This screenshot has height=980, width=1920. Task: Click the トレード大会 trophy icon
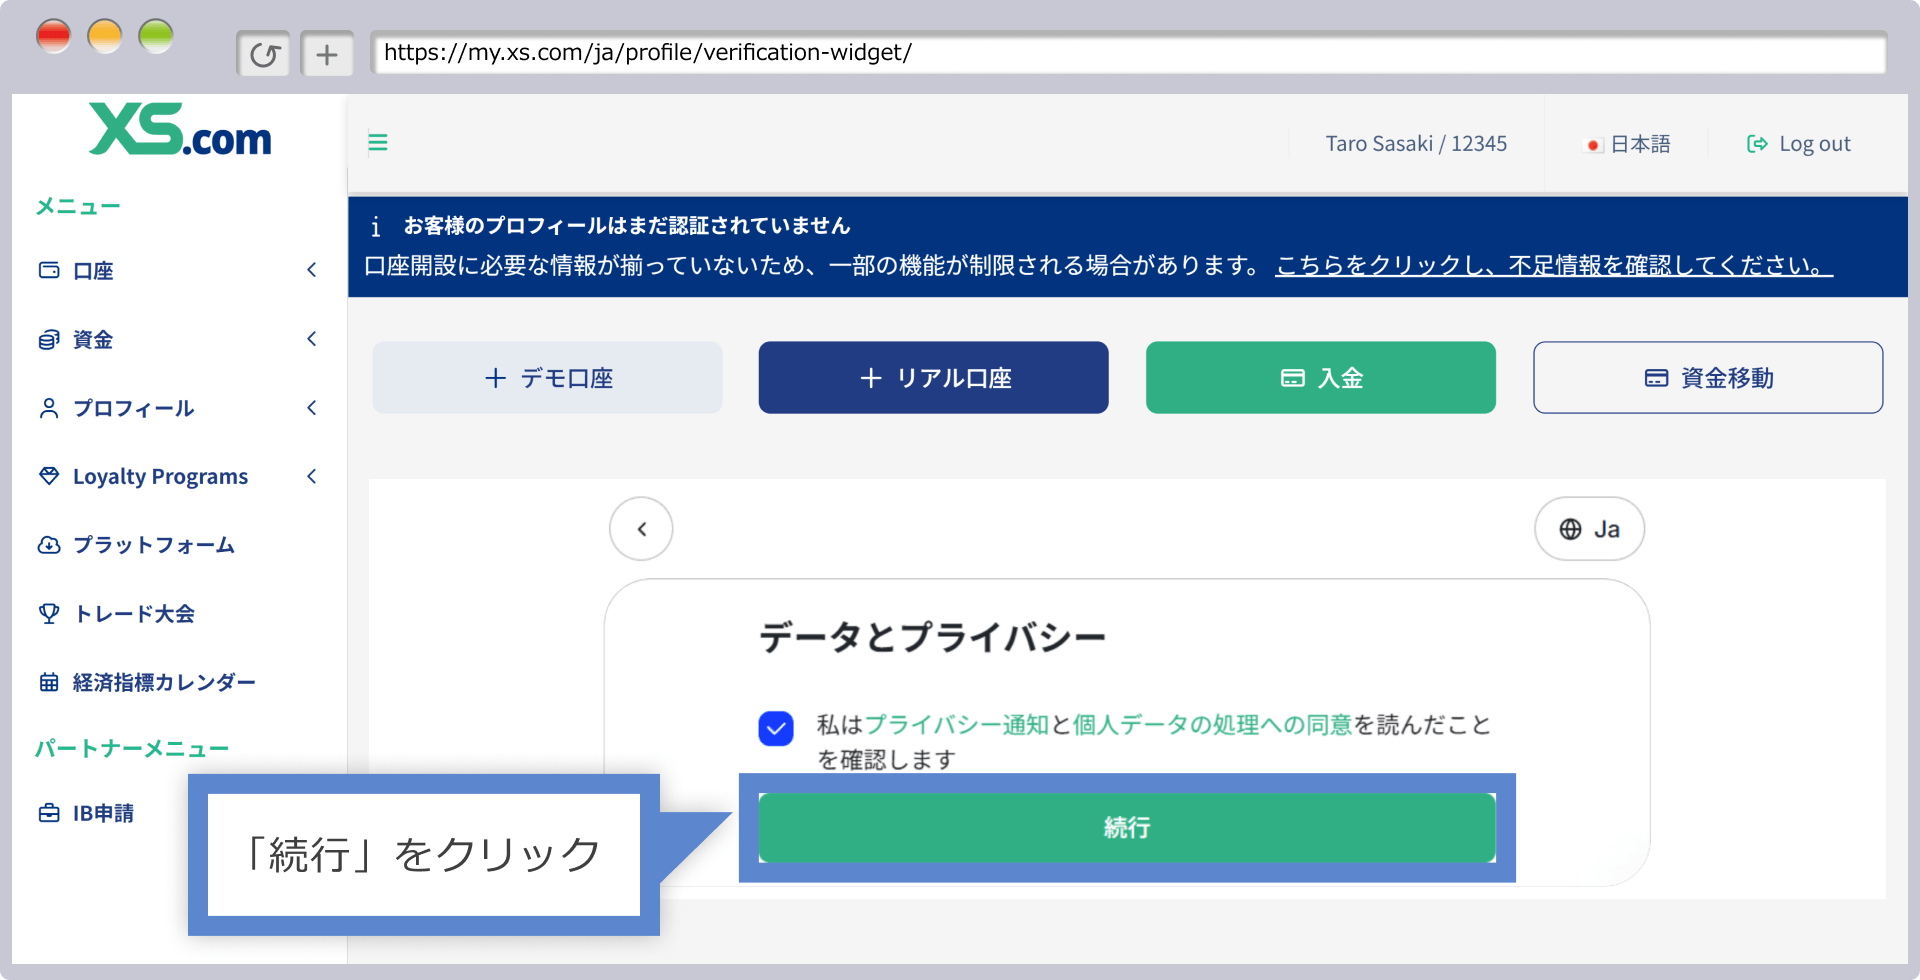click(x=49, y=614)
